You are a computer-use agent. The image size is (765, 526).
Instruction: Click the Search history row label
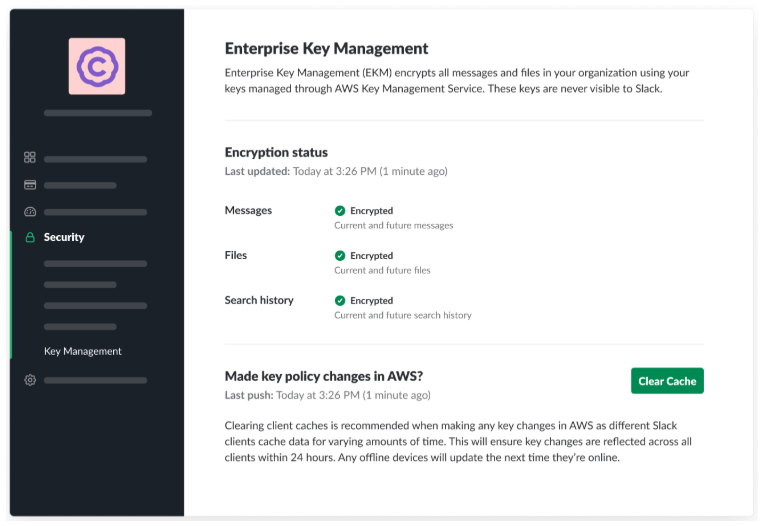click(x=259, y=300)
